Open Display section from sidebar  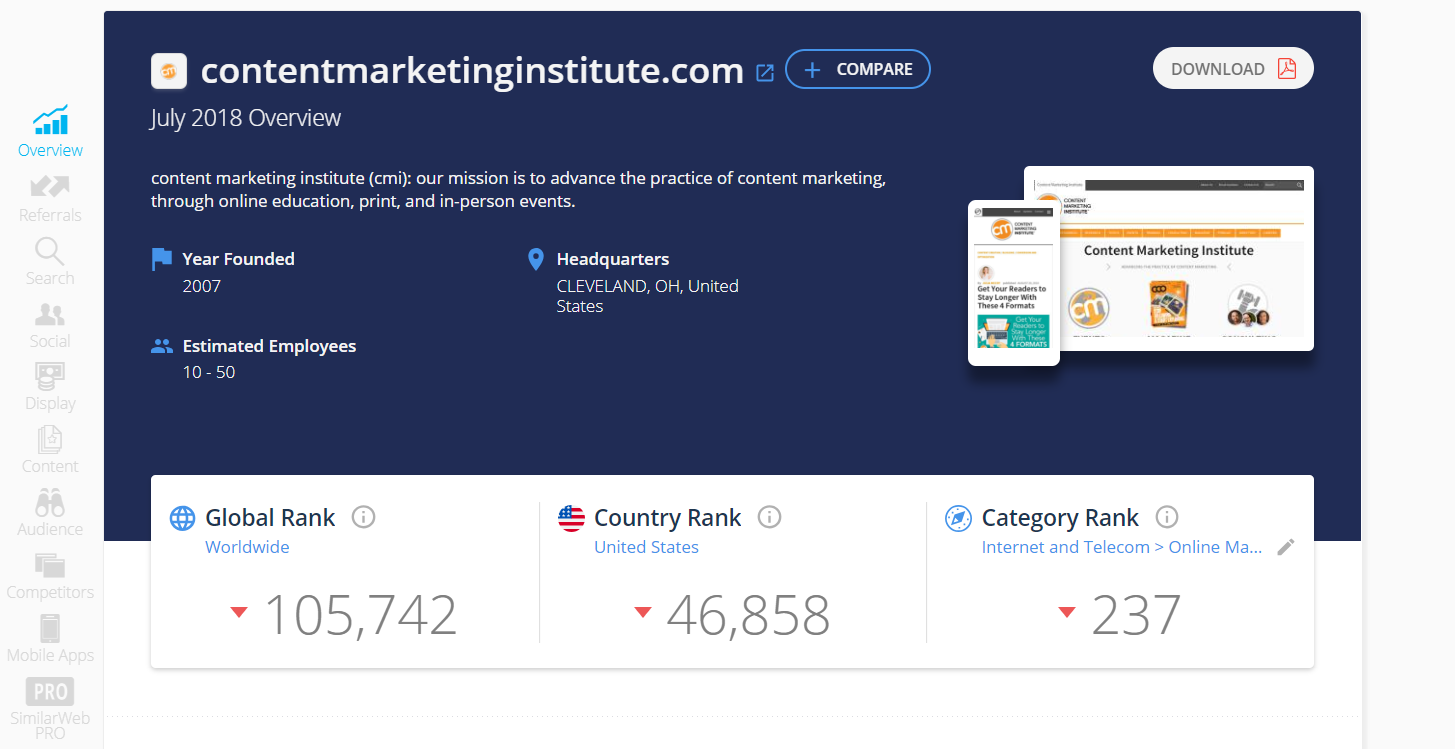(x=50, y=388)
